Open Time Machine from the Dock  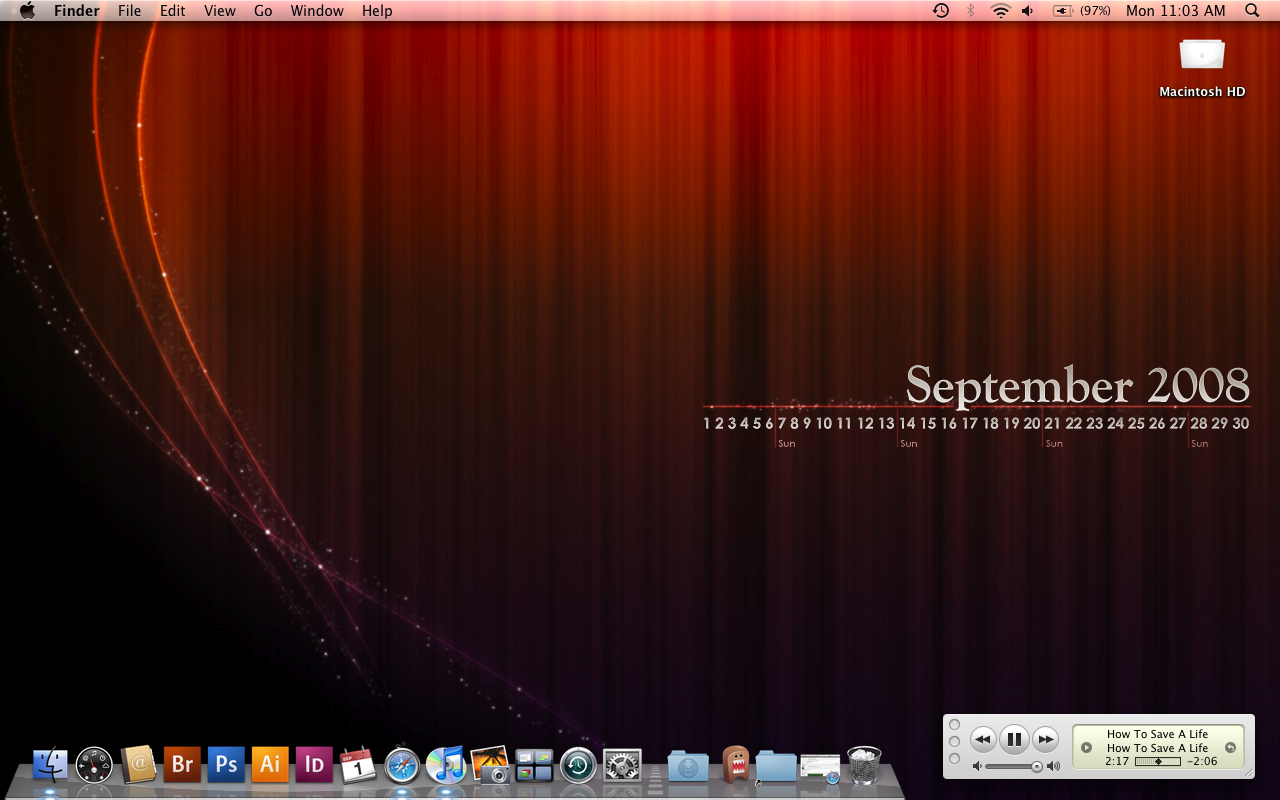point(578,765)
